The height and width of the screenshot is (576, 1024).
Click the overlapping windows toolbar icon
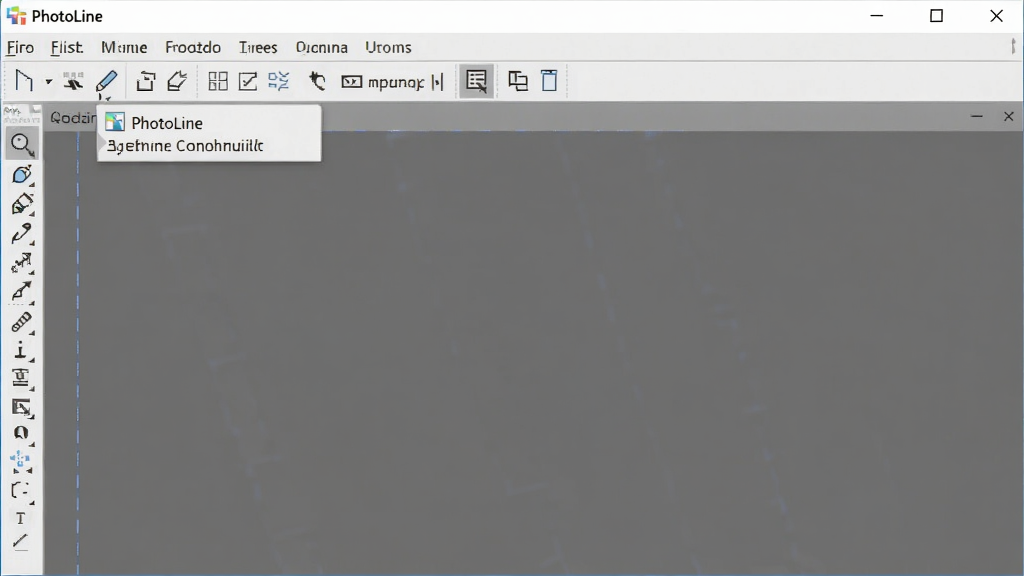pos(518,81)
